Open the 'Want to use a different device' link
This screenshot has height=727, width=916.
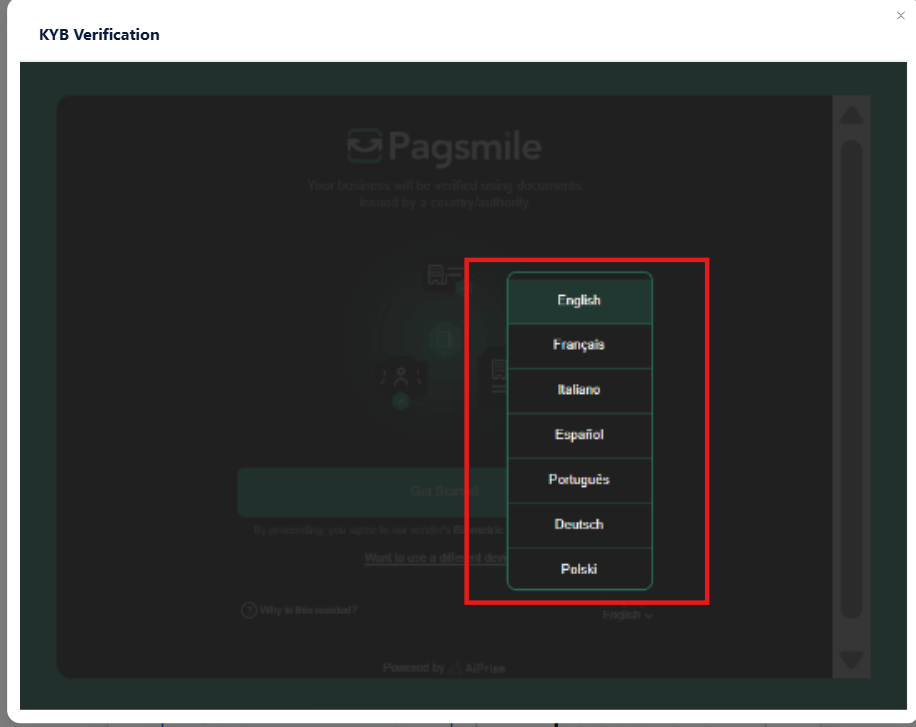coord(436,558)
